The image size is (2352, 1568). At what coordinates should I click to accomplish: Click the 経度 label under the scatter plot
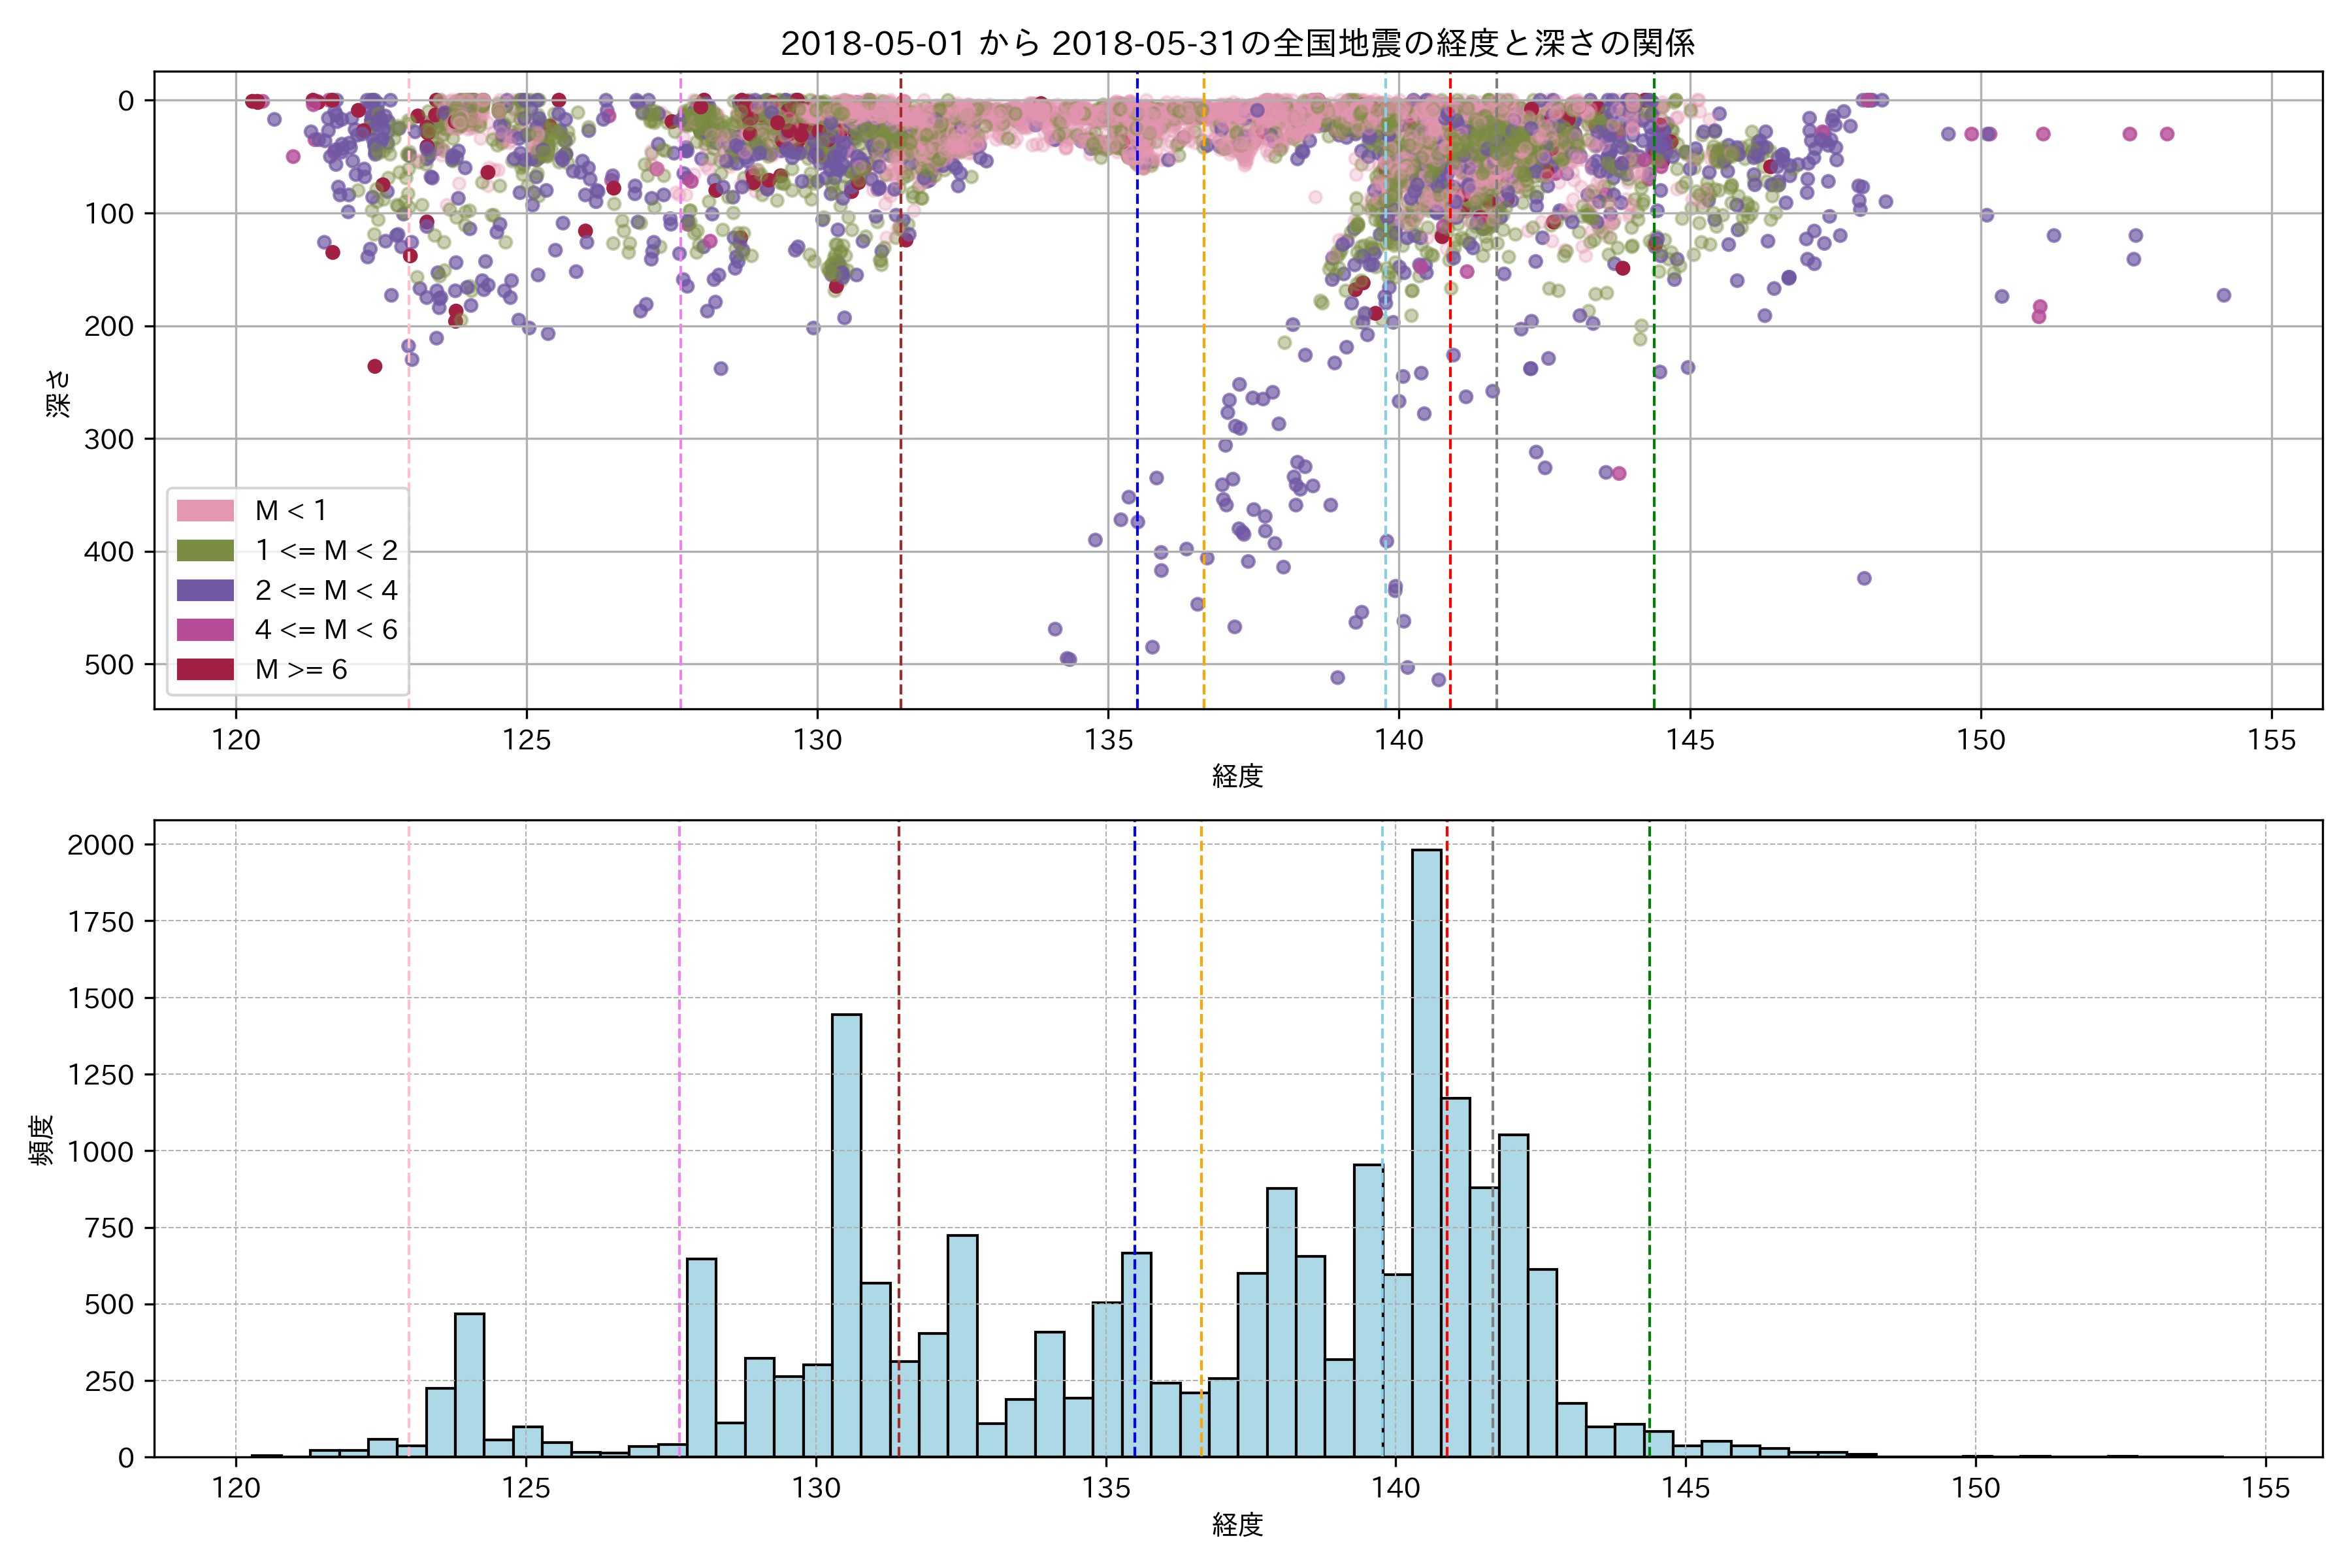pos(1237,776)
